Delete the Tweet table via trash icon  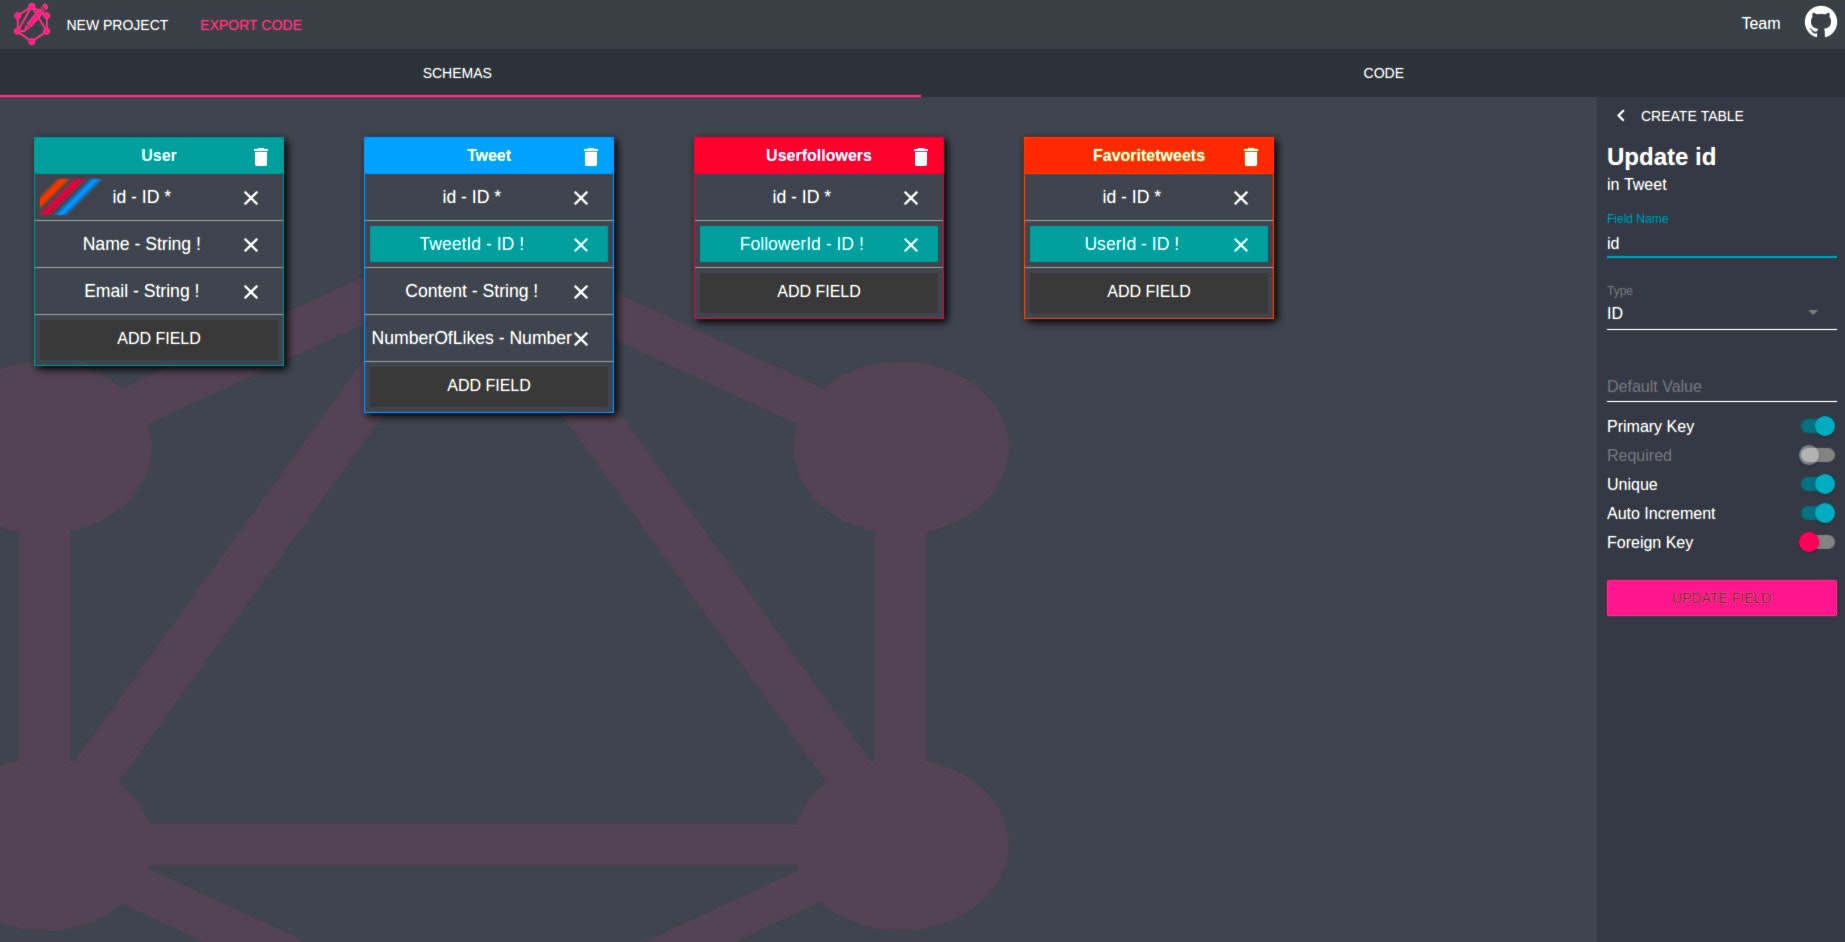click(591, 156)
